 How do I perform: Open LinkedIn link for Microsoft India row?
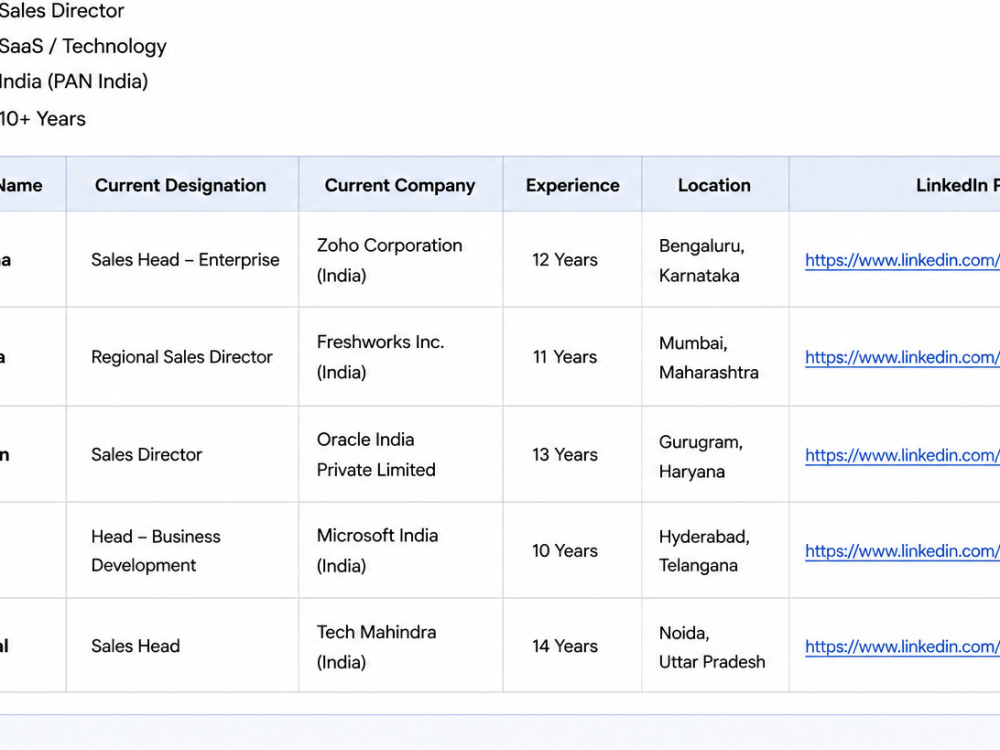point(902,551)
